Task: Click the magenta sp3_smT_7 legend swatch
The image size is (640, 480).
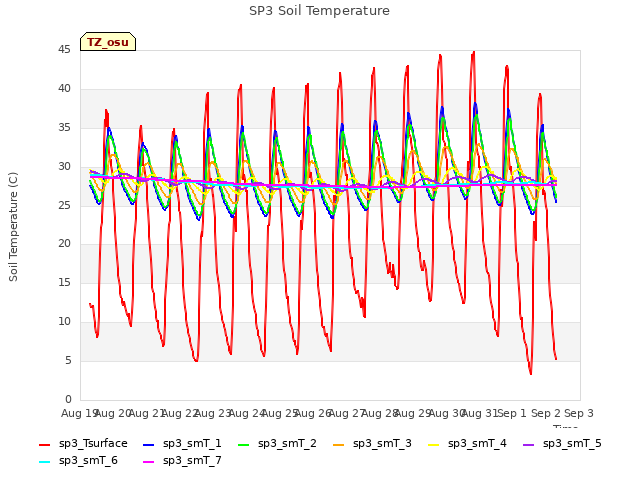Action: pos(149,462)
